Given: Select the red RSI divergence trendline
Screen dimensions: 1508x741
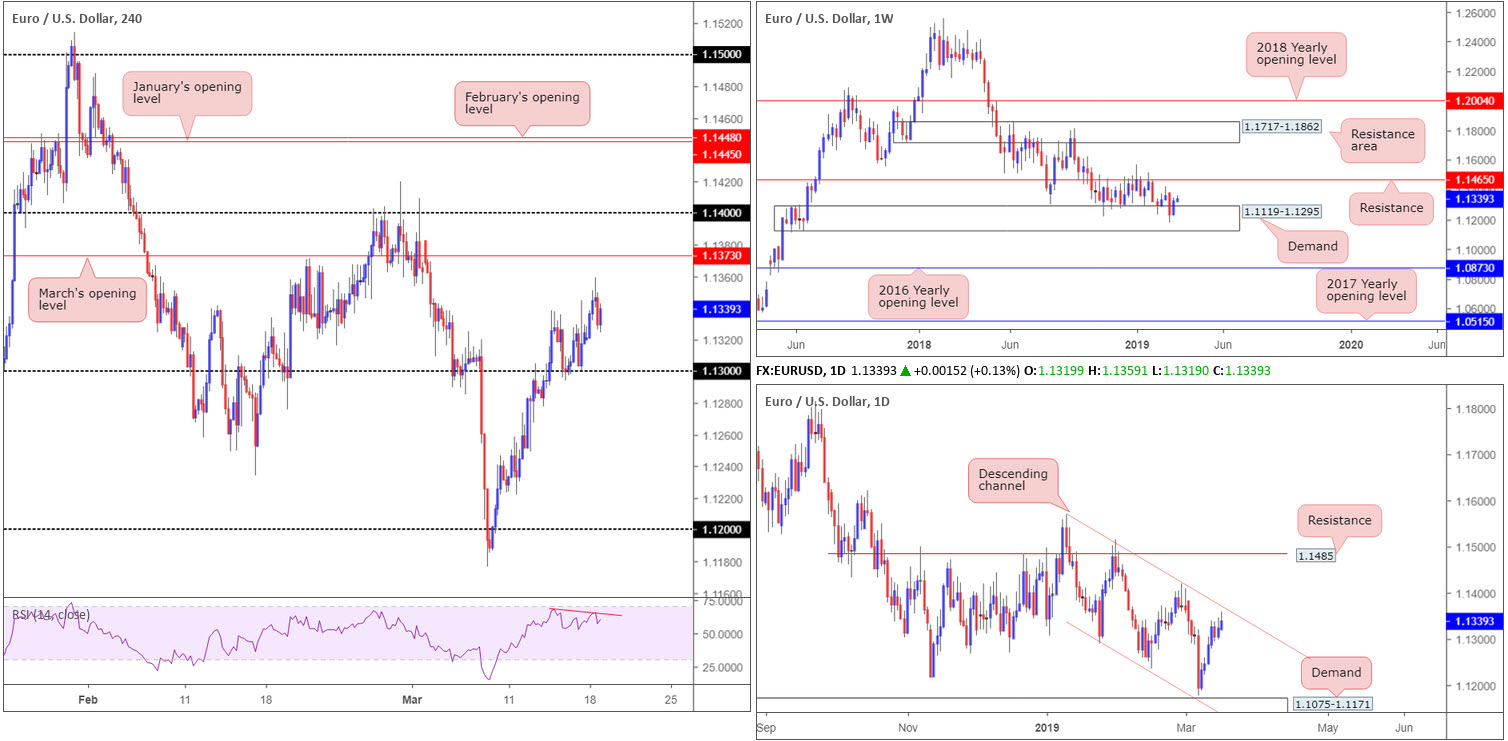Looking at the screenshot, I should tap(585, 611).
